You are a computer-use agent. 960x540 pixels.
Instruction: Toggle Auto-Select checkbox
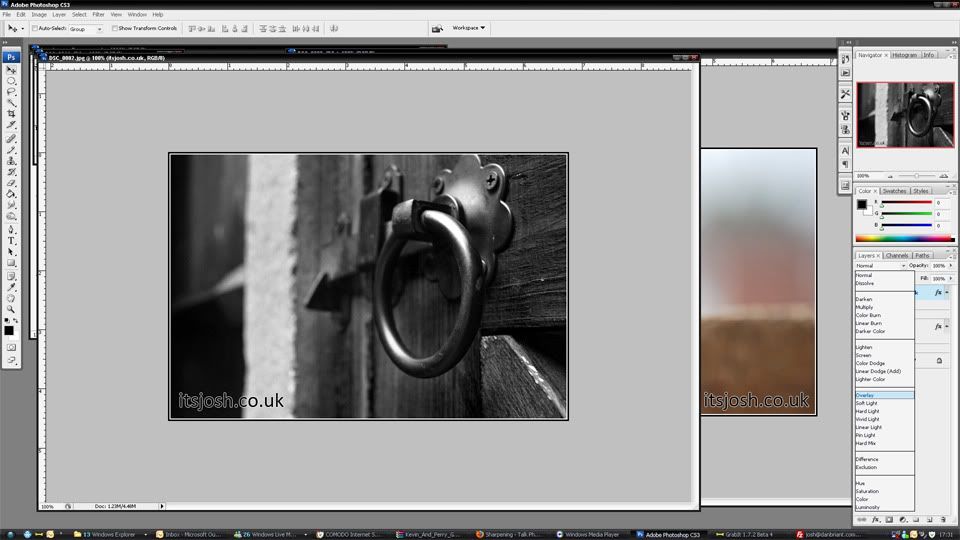coord(35,28)
